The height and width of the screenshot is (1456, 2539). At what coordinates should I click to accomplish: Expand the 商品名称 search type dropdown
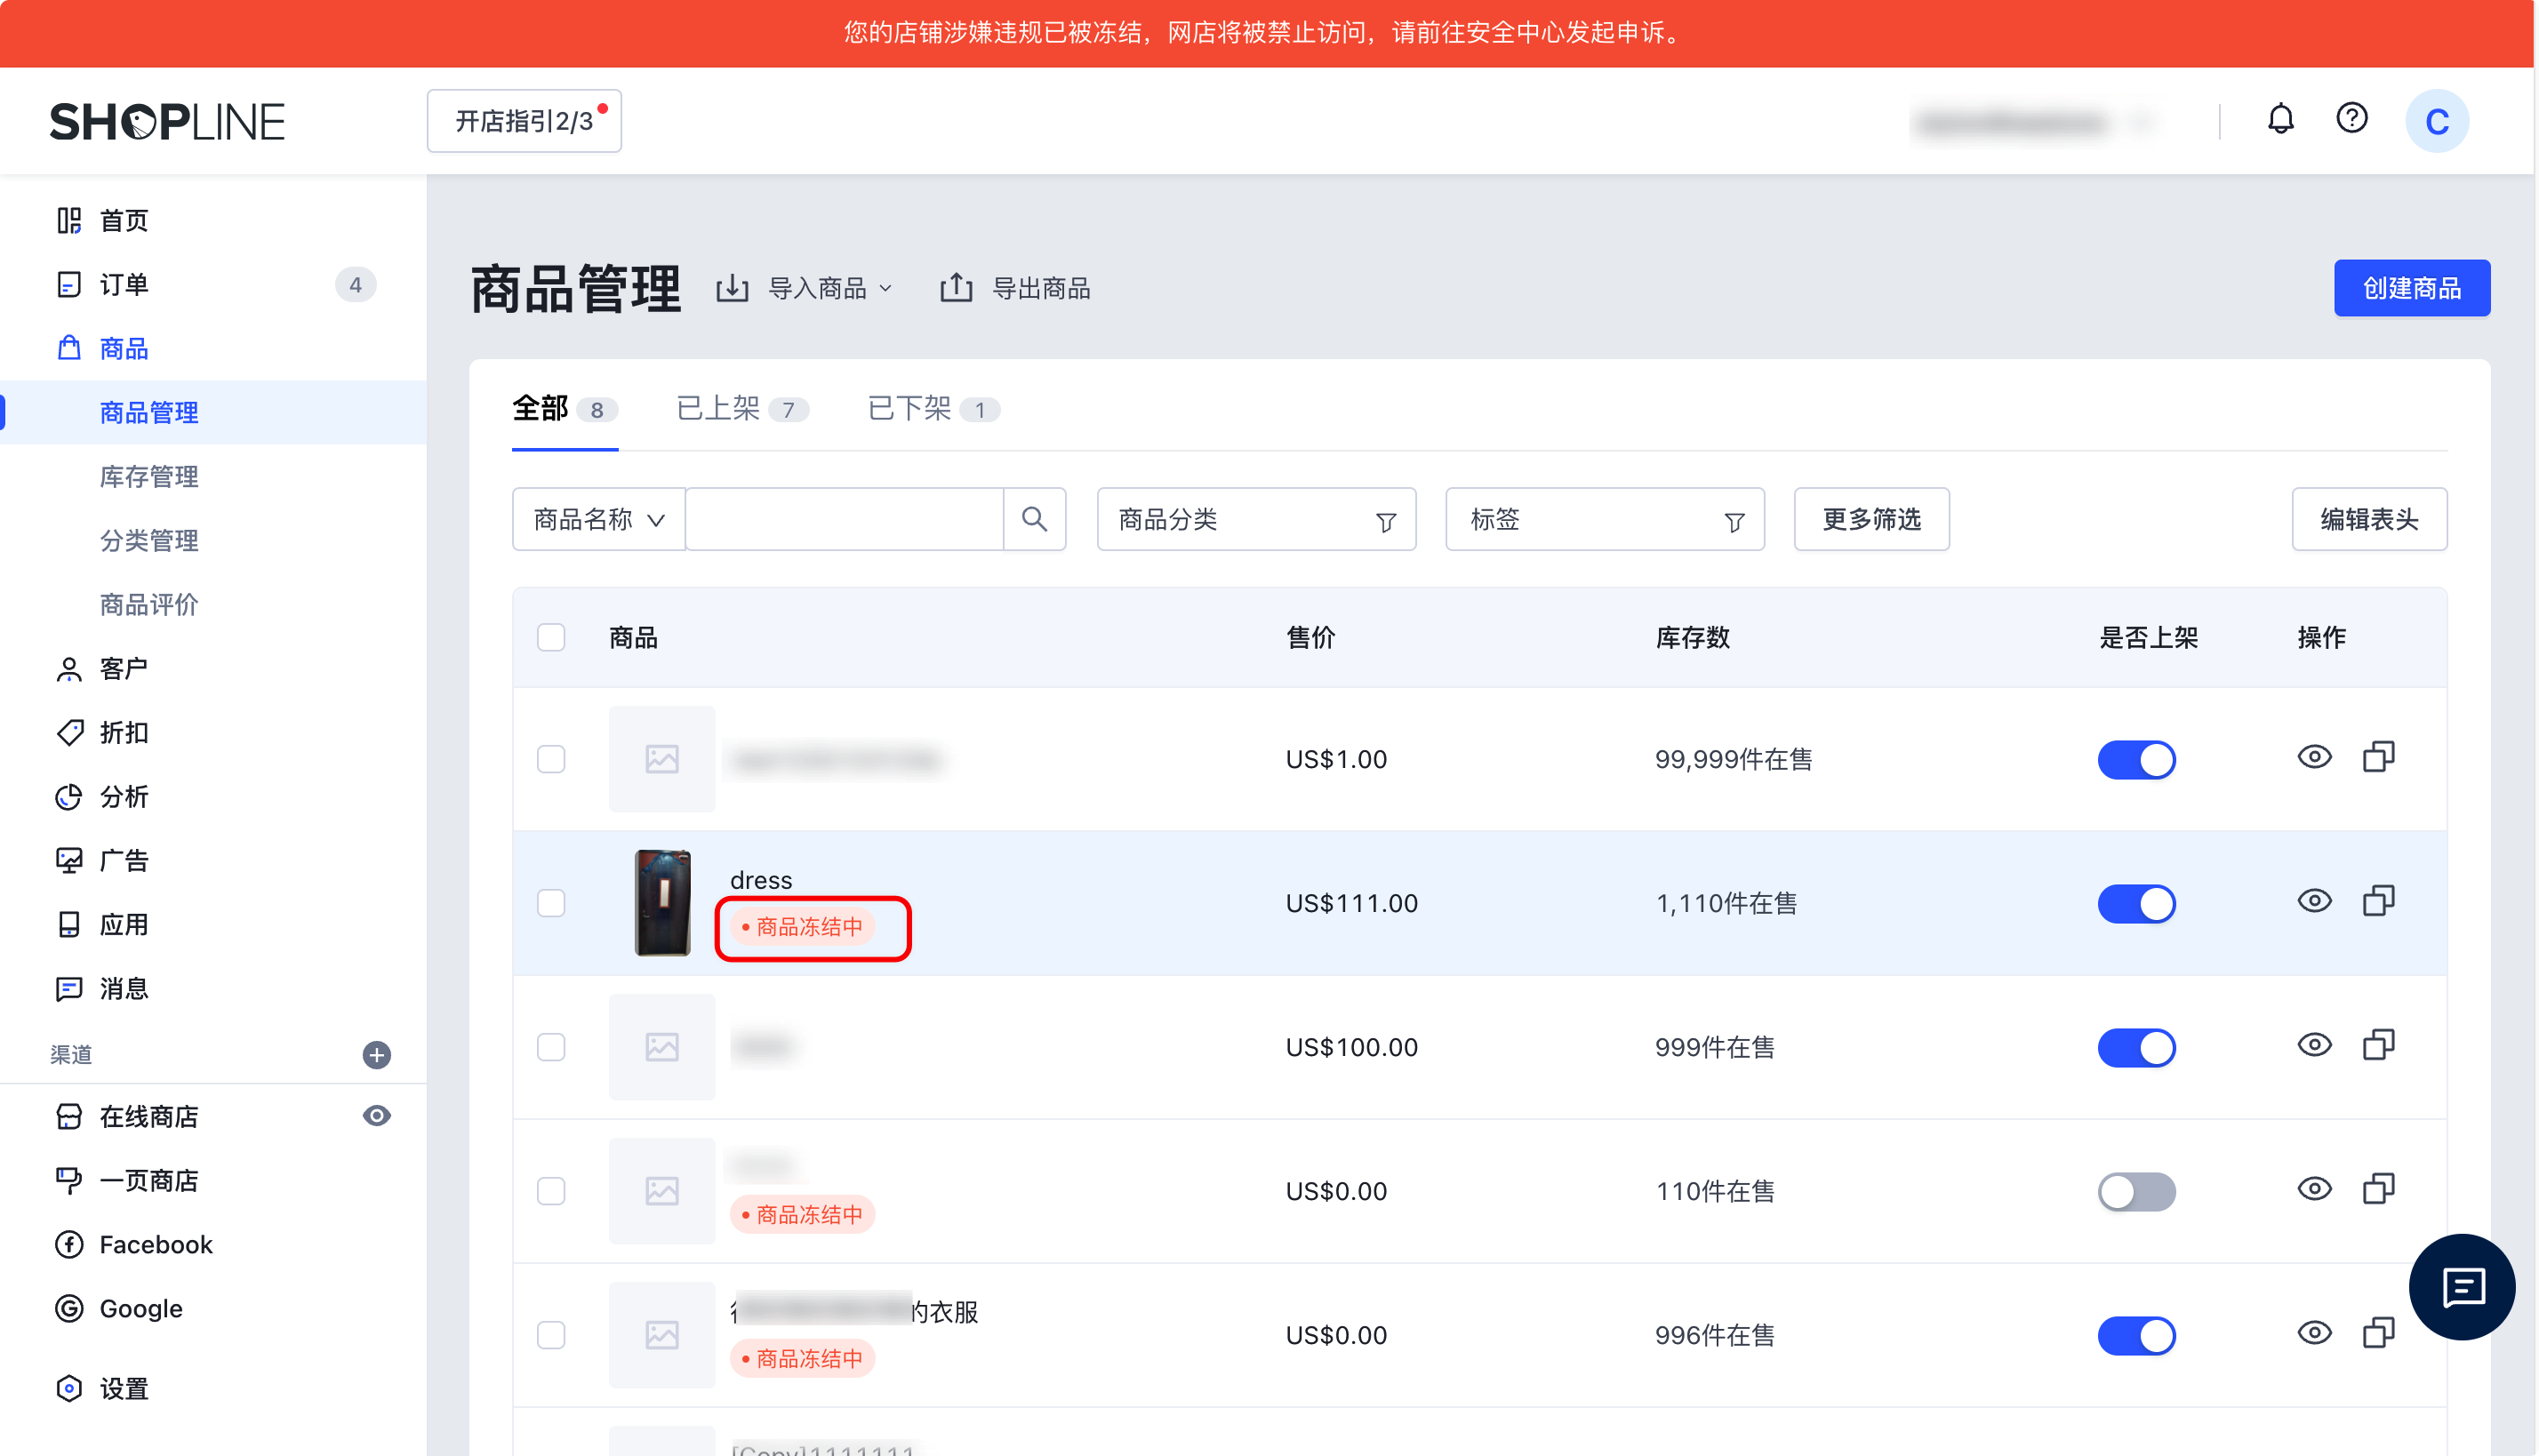[598, 519]
